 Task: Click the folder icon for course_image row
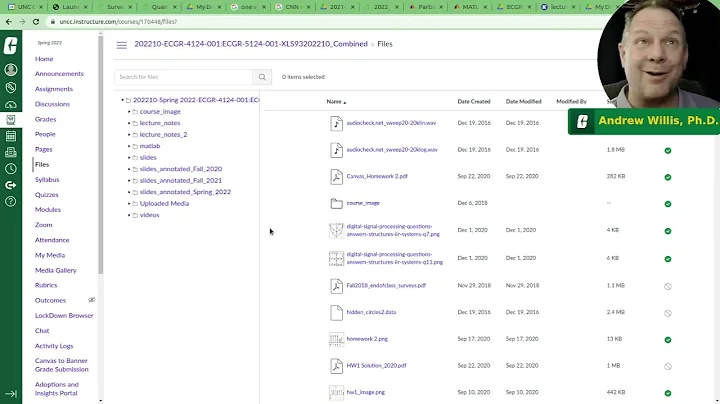(337, 203)
